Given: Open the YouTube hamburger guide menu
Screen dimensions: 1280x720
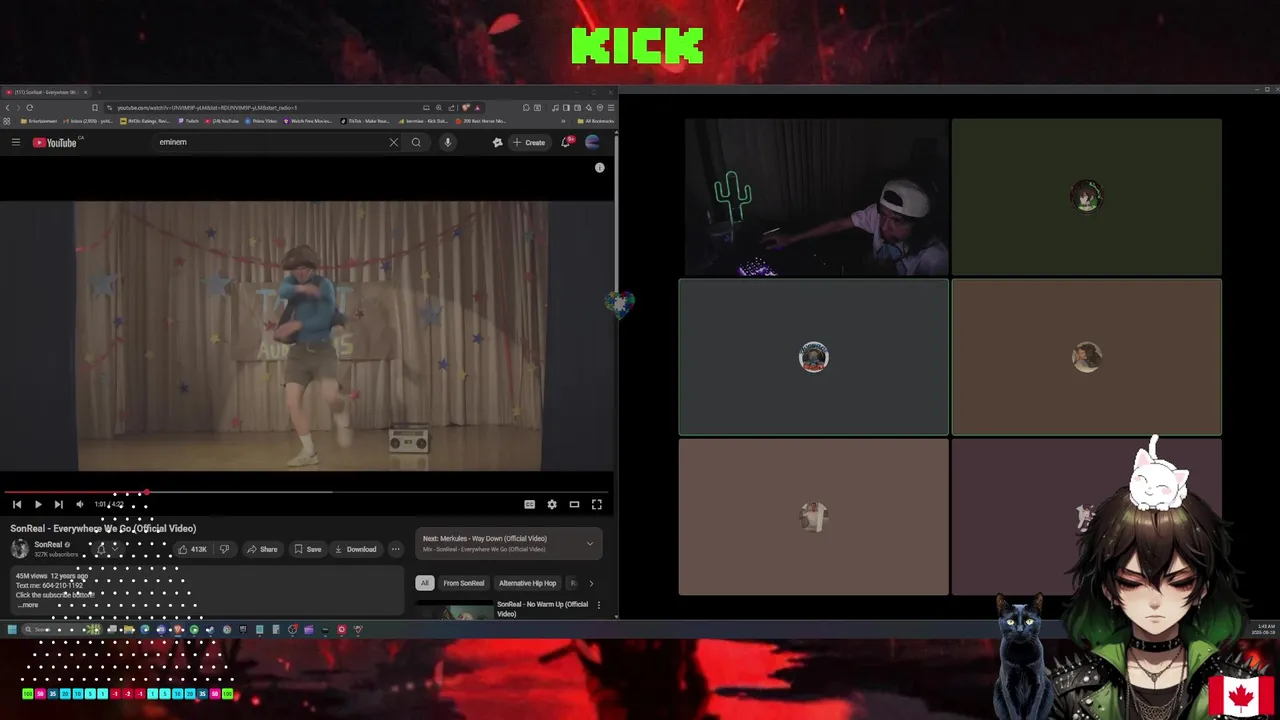Looking at the screenshot, I should pyautogui.click(x=16, y=142).
